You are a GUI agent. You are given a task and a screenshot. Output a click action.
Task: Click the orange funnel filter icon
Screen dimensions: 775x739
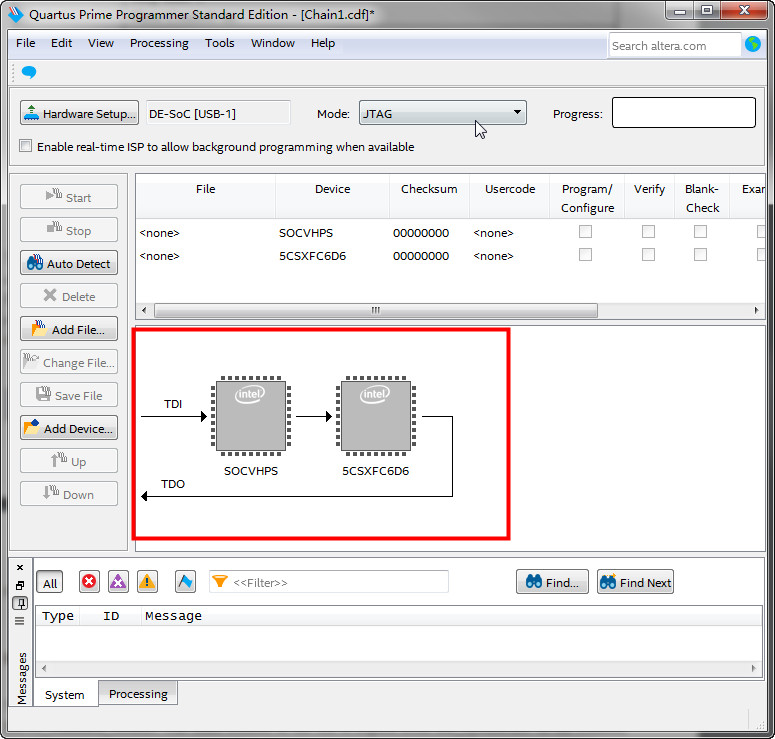pyautogui.click(x=220, y=581)
